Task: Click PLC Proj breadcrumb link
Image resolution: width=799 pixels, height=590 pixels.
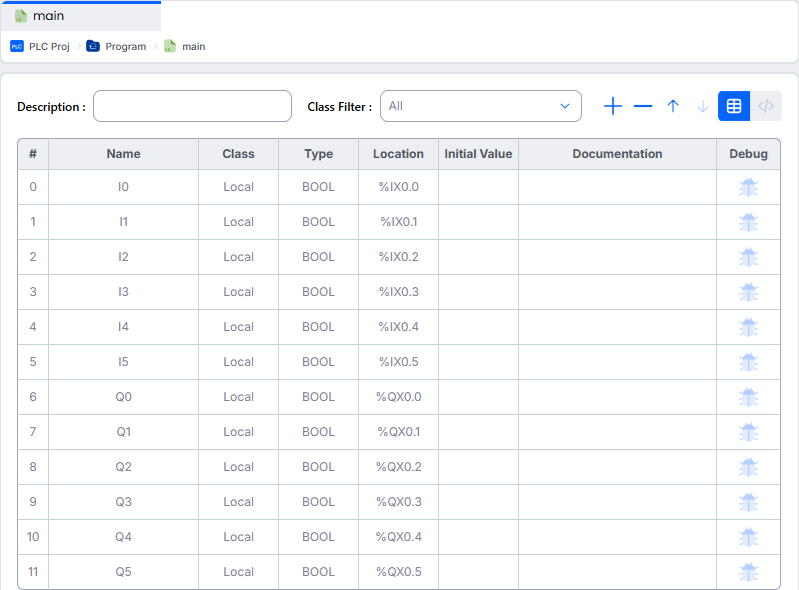Action: (49, 46)
